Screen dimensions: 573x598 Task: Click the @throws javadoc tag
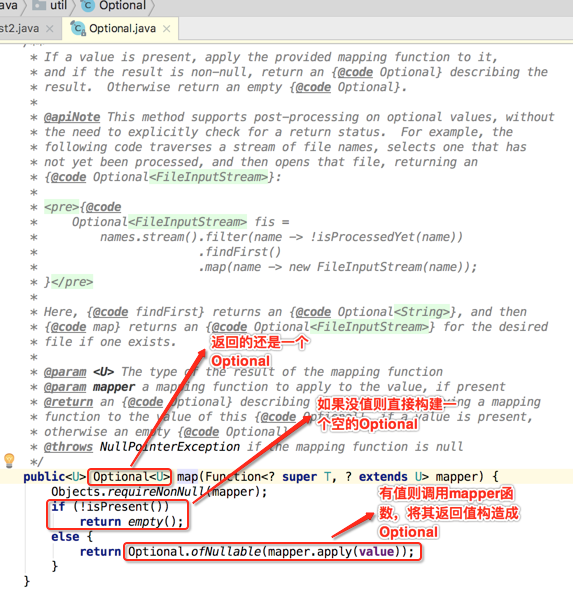68,447
